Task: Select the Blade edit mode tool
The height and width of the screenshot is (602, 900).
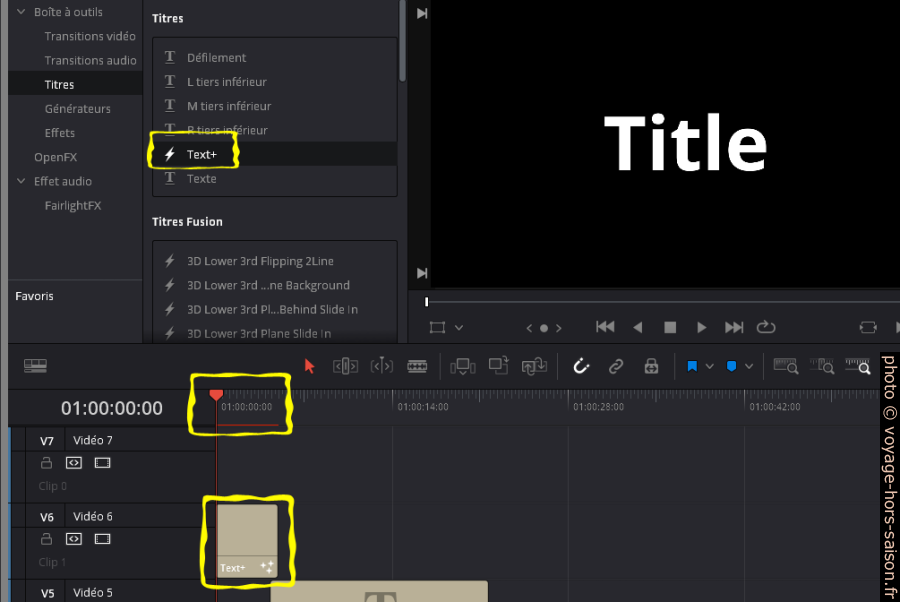Action: pyautogui.click(x=417, y=366)
